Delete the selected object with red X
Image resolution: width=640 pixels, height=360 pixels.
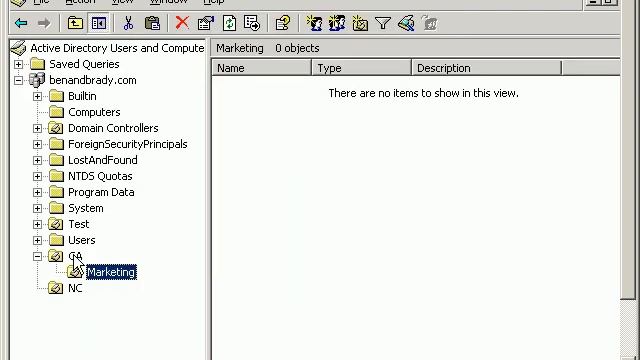pos(182,23)
